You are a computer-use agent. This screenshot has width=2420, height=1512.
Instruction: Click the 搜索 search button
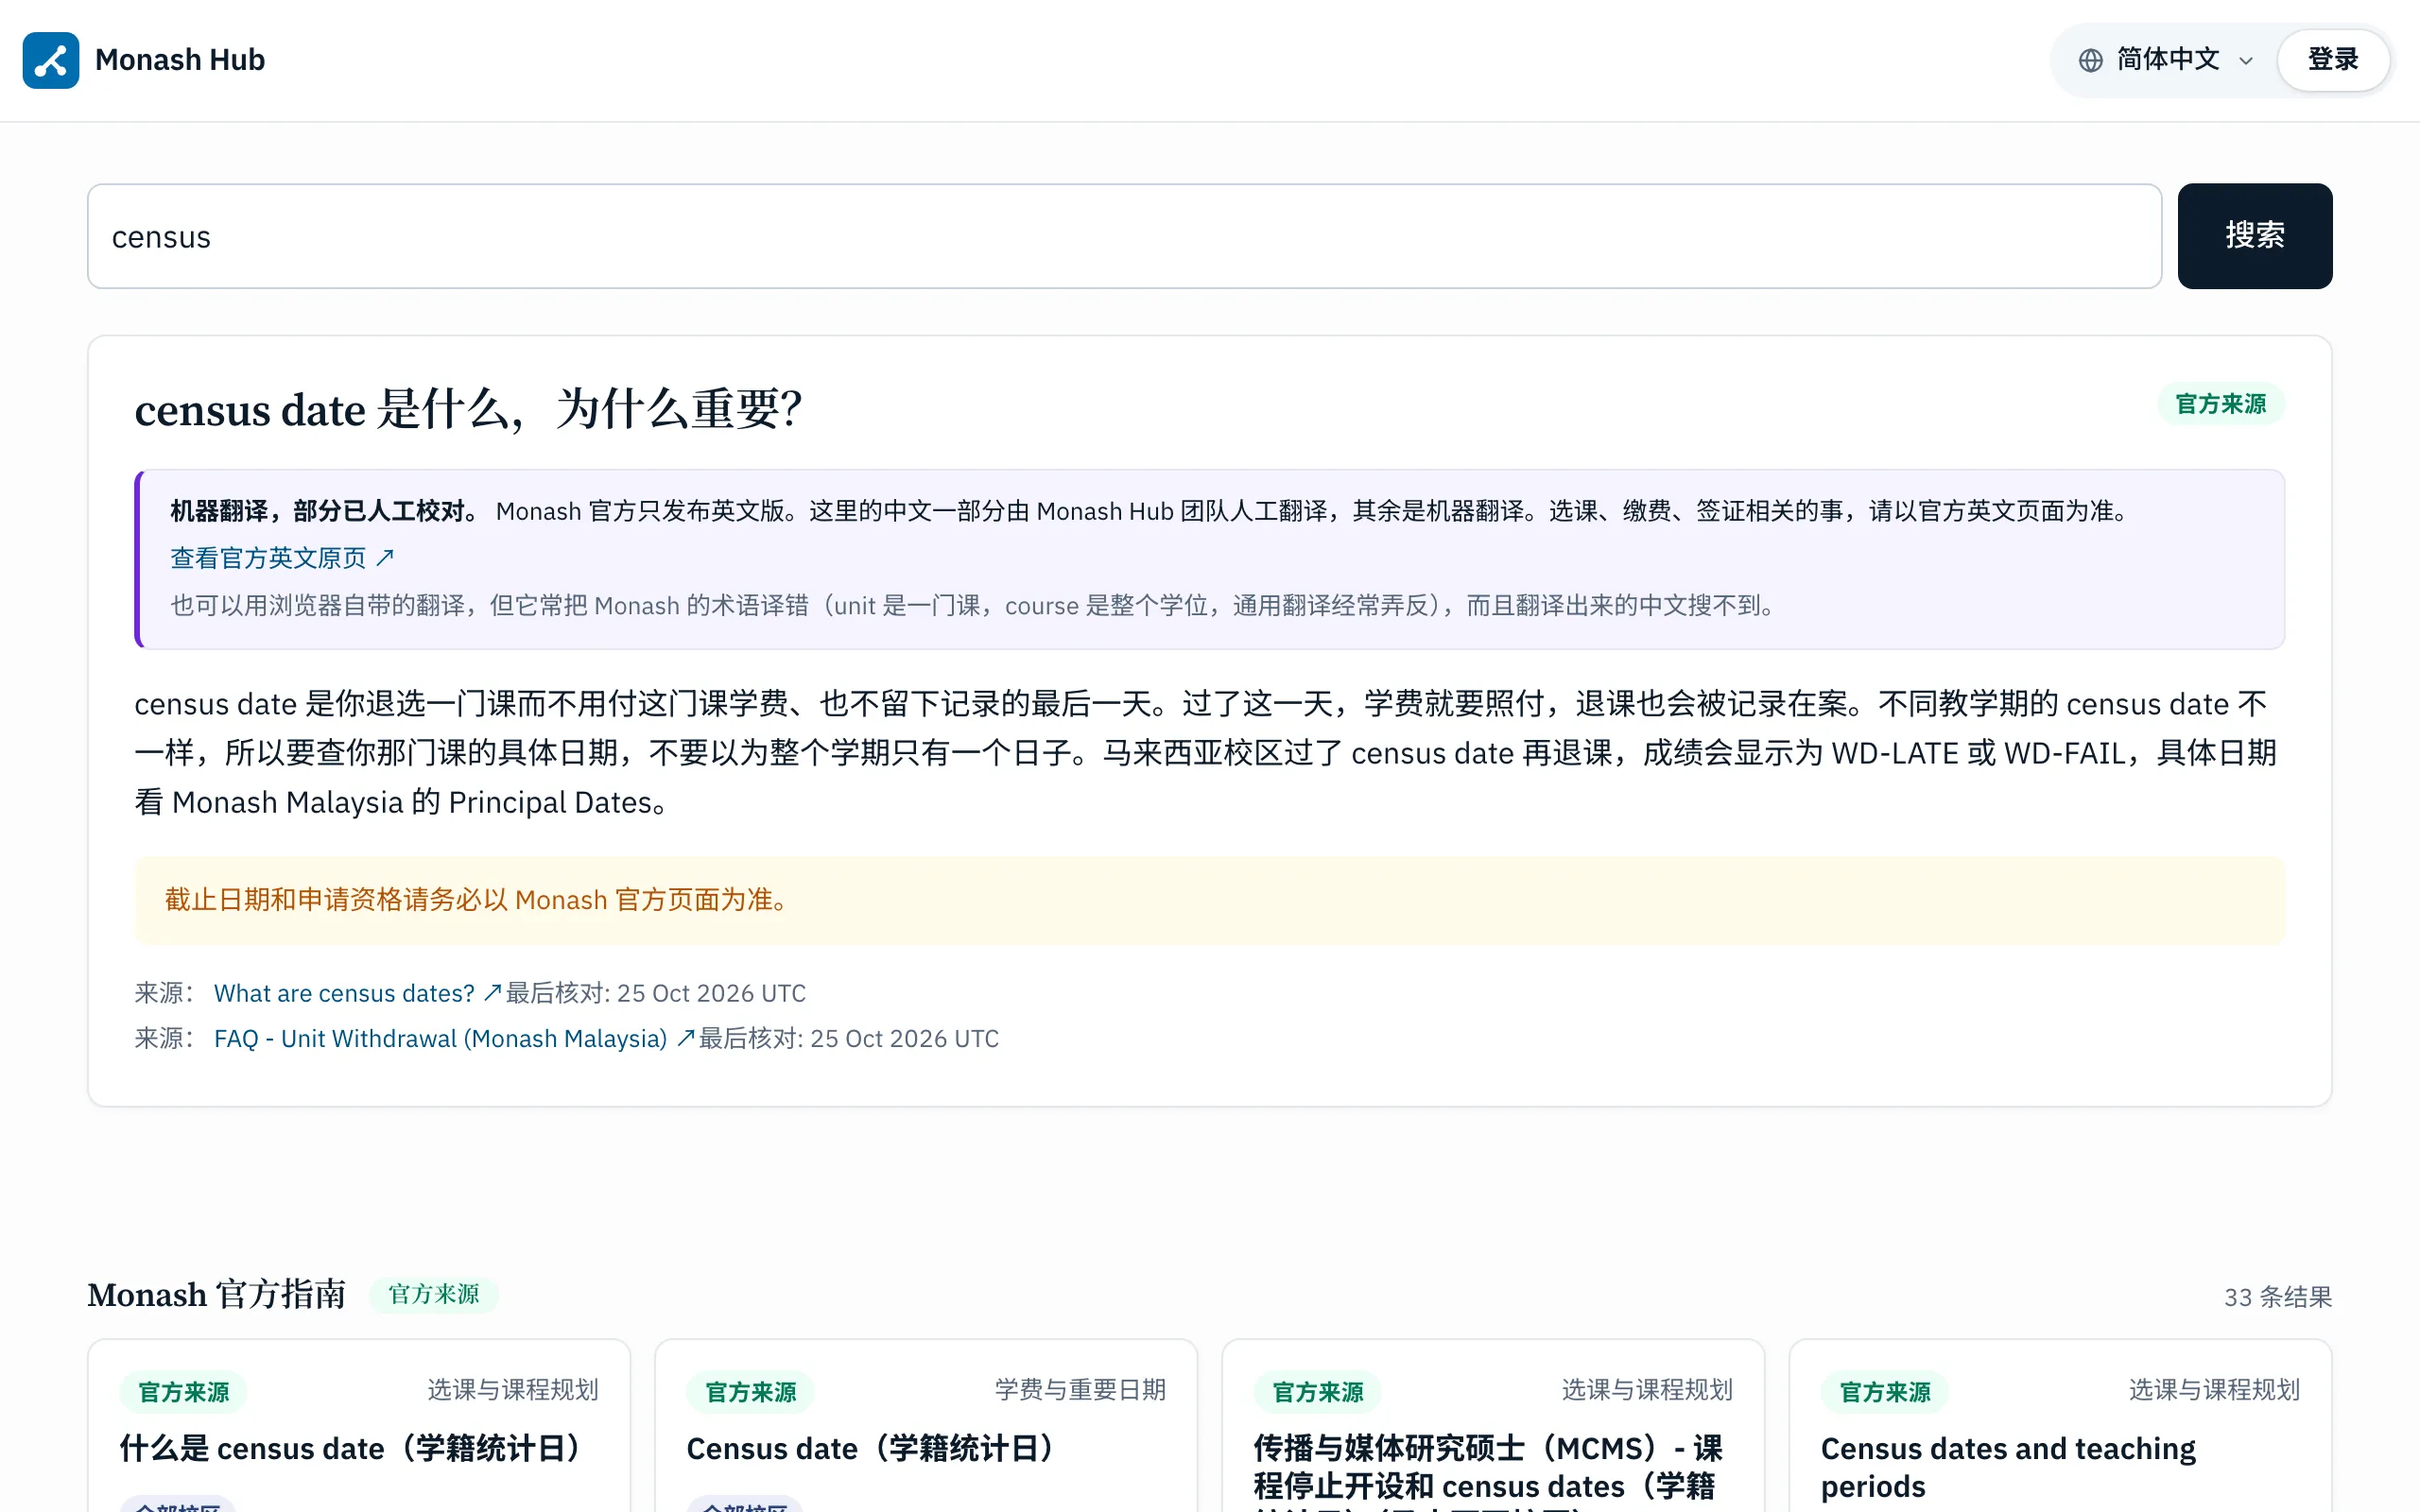pyautogui.click(x=2254, y=236)
